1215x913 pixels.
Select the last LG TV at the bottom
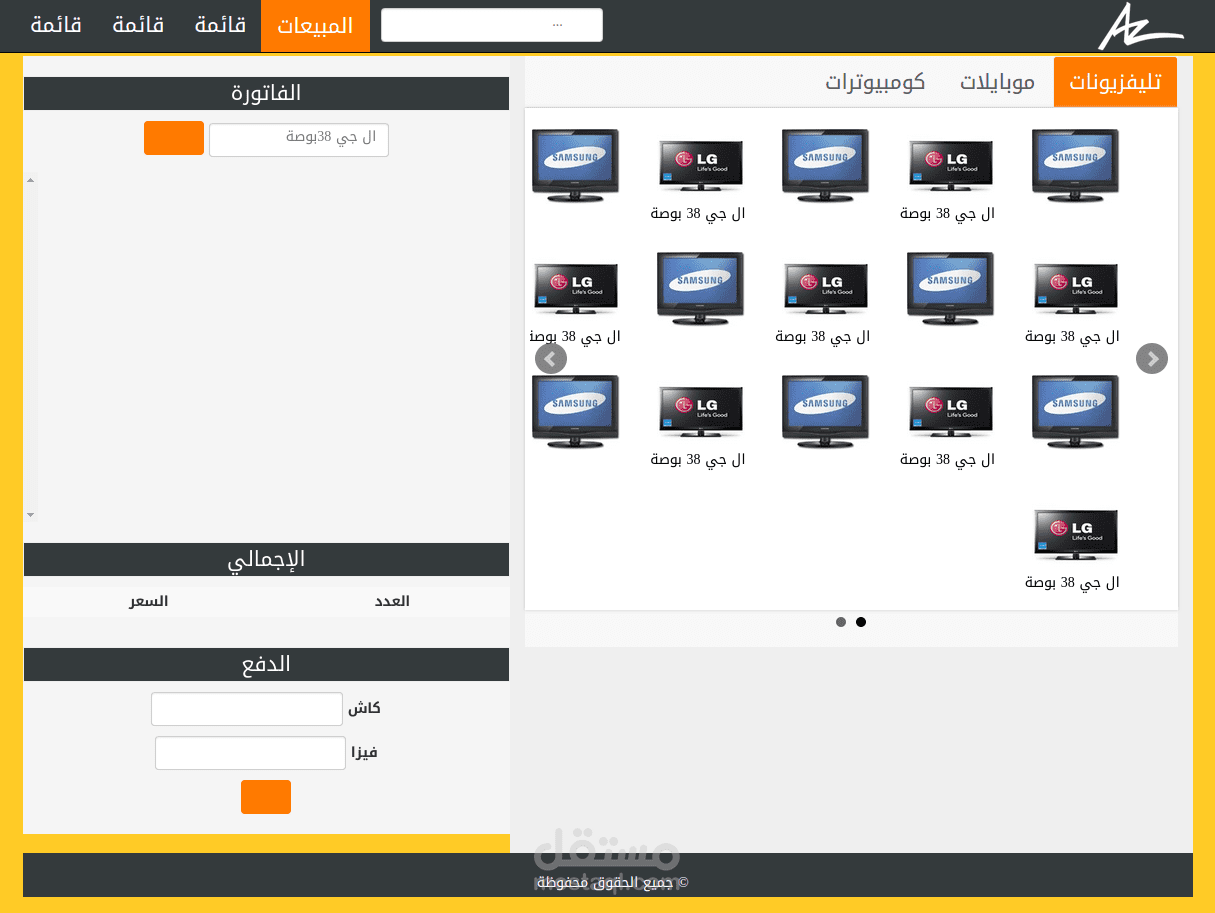[x=1075, y=534]
